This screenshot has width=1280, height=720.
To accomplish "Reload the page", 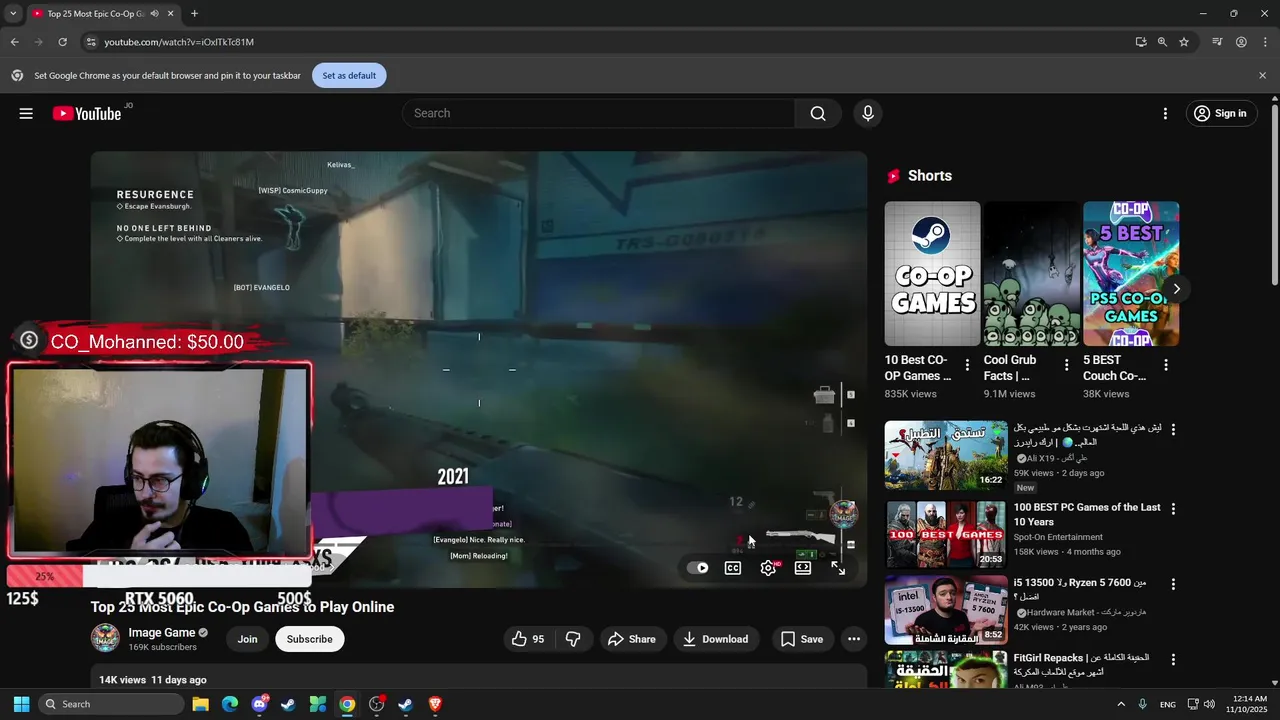I will pos(62,42).
